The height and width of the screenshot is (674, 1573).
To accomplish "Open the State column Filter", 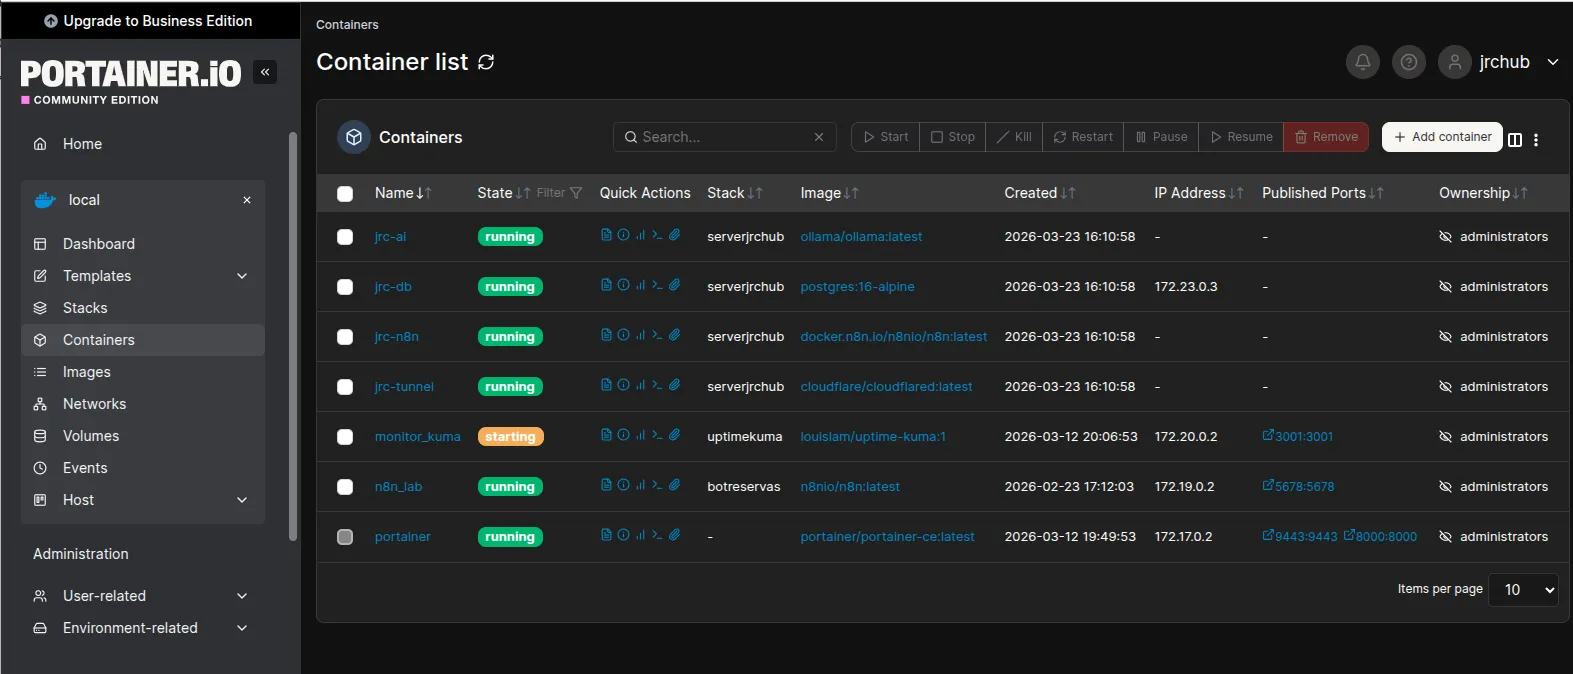I will pos(559,193).
